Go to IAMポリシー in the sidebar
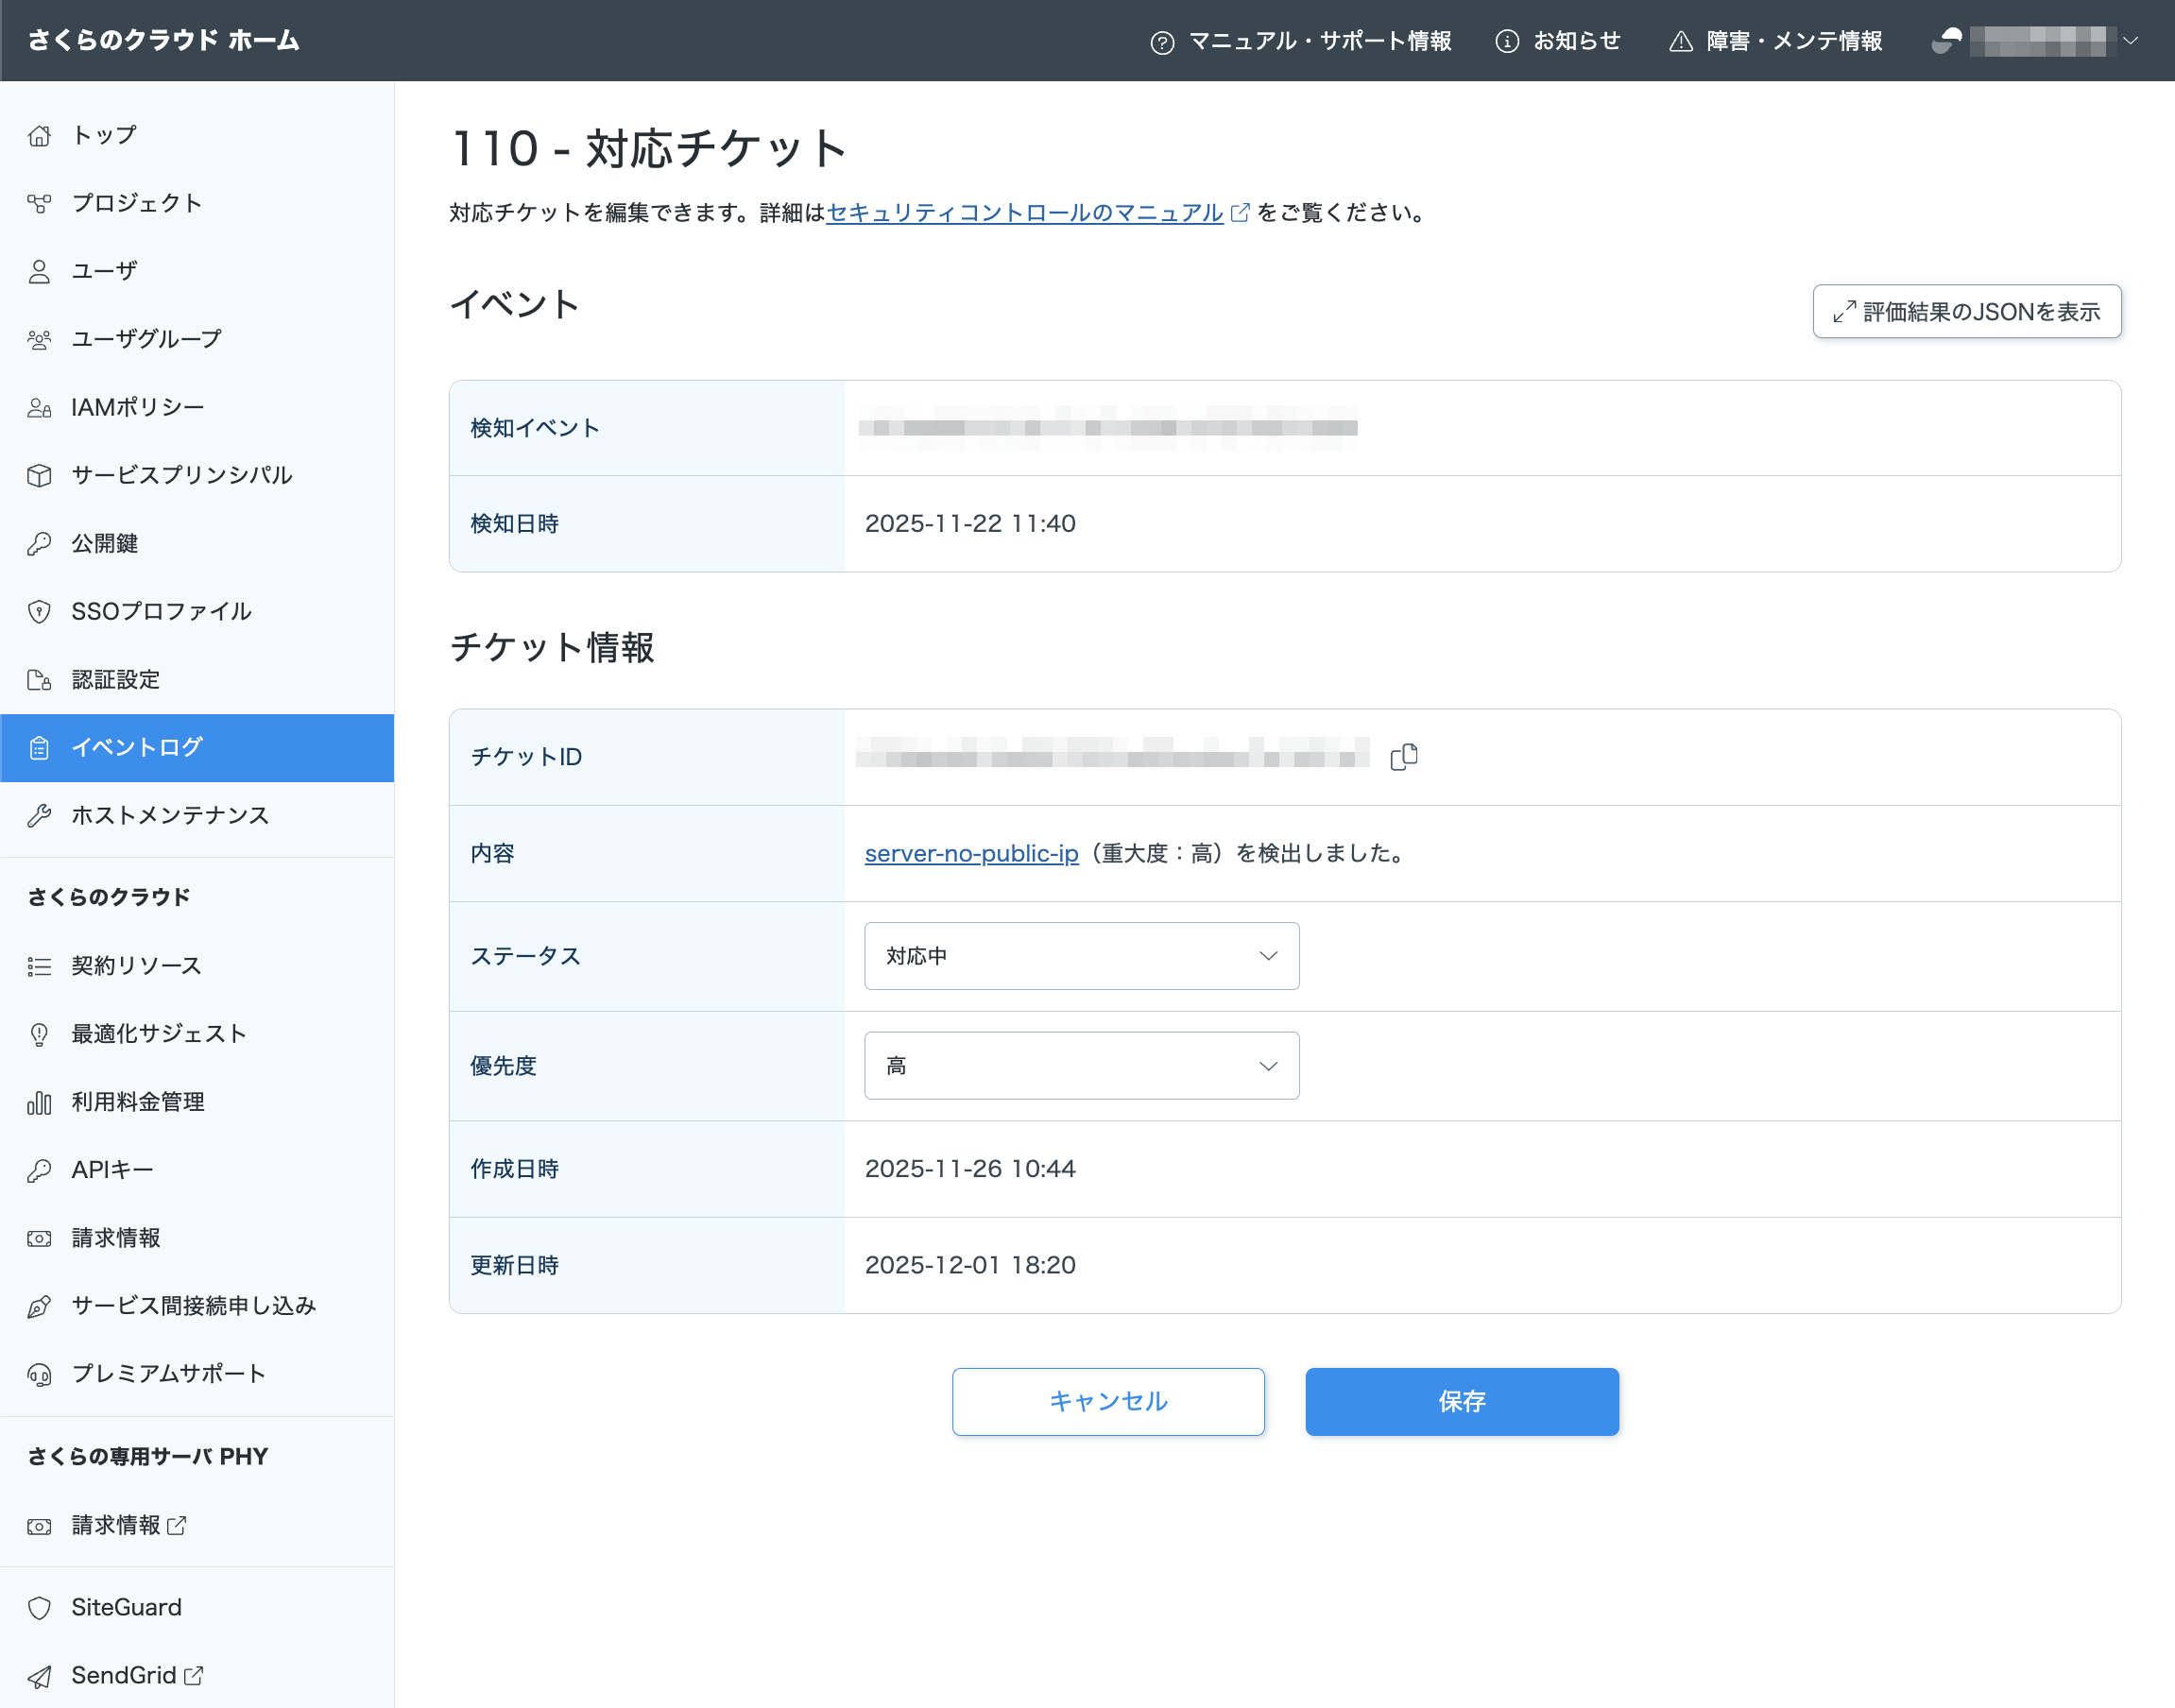2175x1708 pixels. tap(137, 407)
